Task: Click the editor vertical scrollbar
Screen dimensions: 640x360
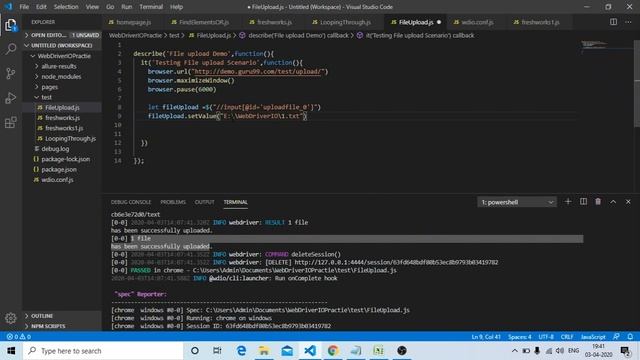Action: [x=637, y=84]
